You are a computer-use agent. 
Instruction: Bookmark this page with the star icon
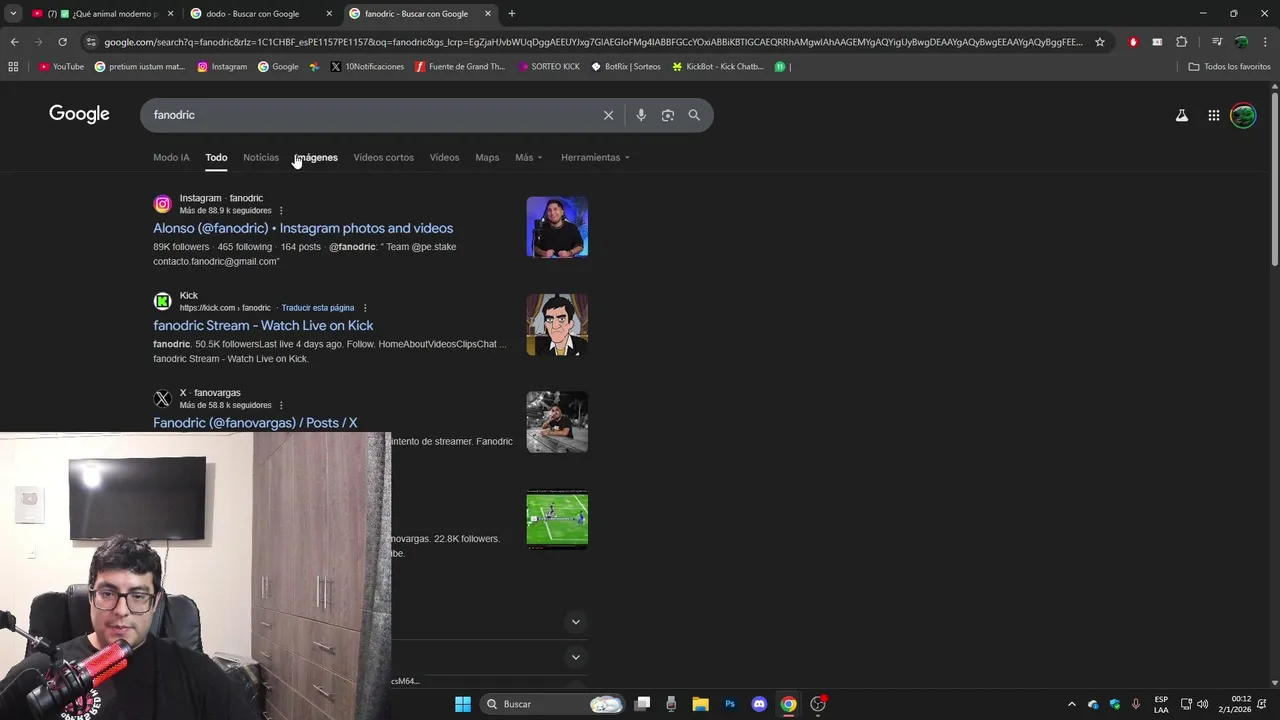(1100, 42)
